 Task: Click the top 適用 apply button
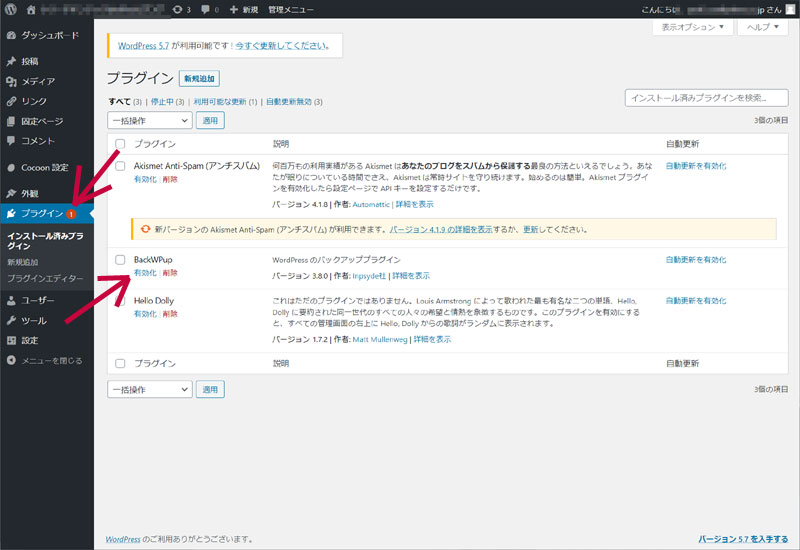(x=210, y=120)
